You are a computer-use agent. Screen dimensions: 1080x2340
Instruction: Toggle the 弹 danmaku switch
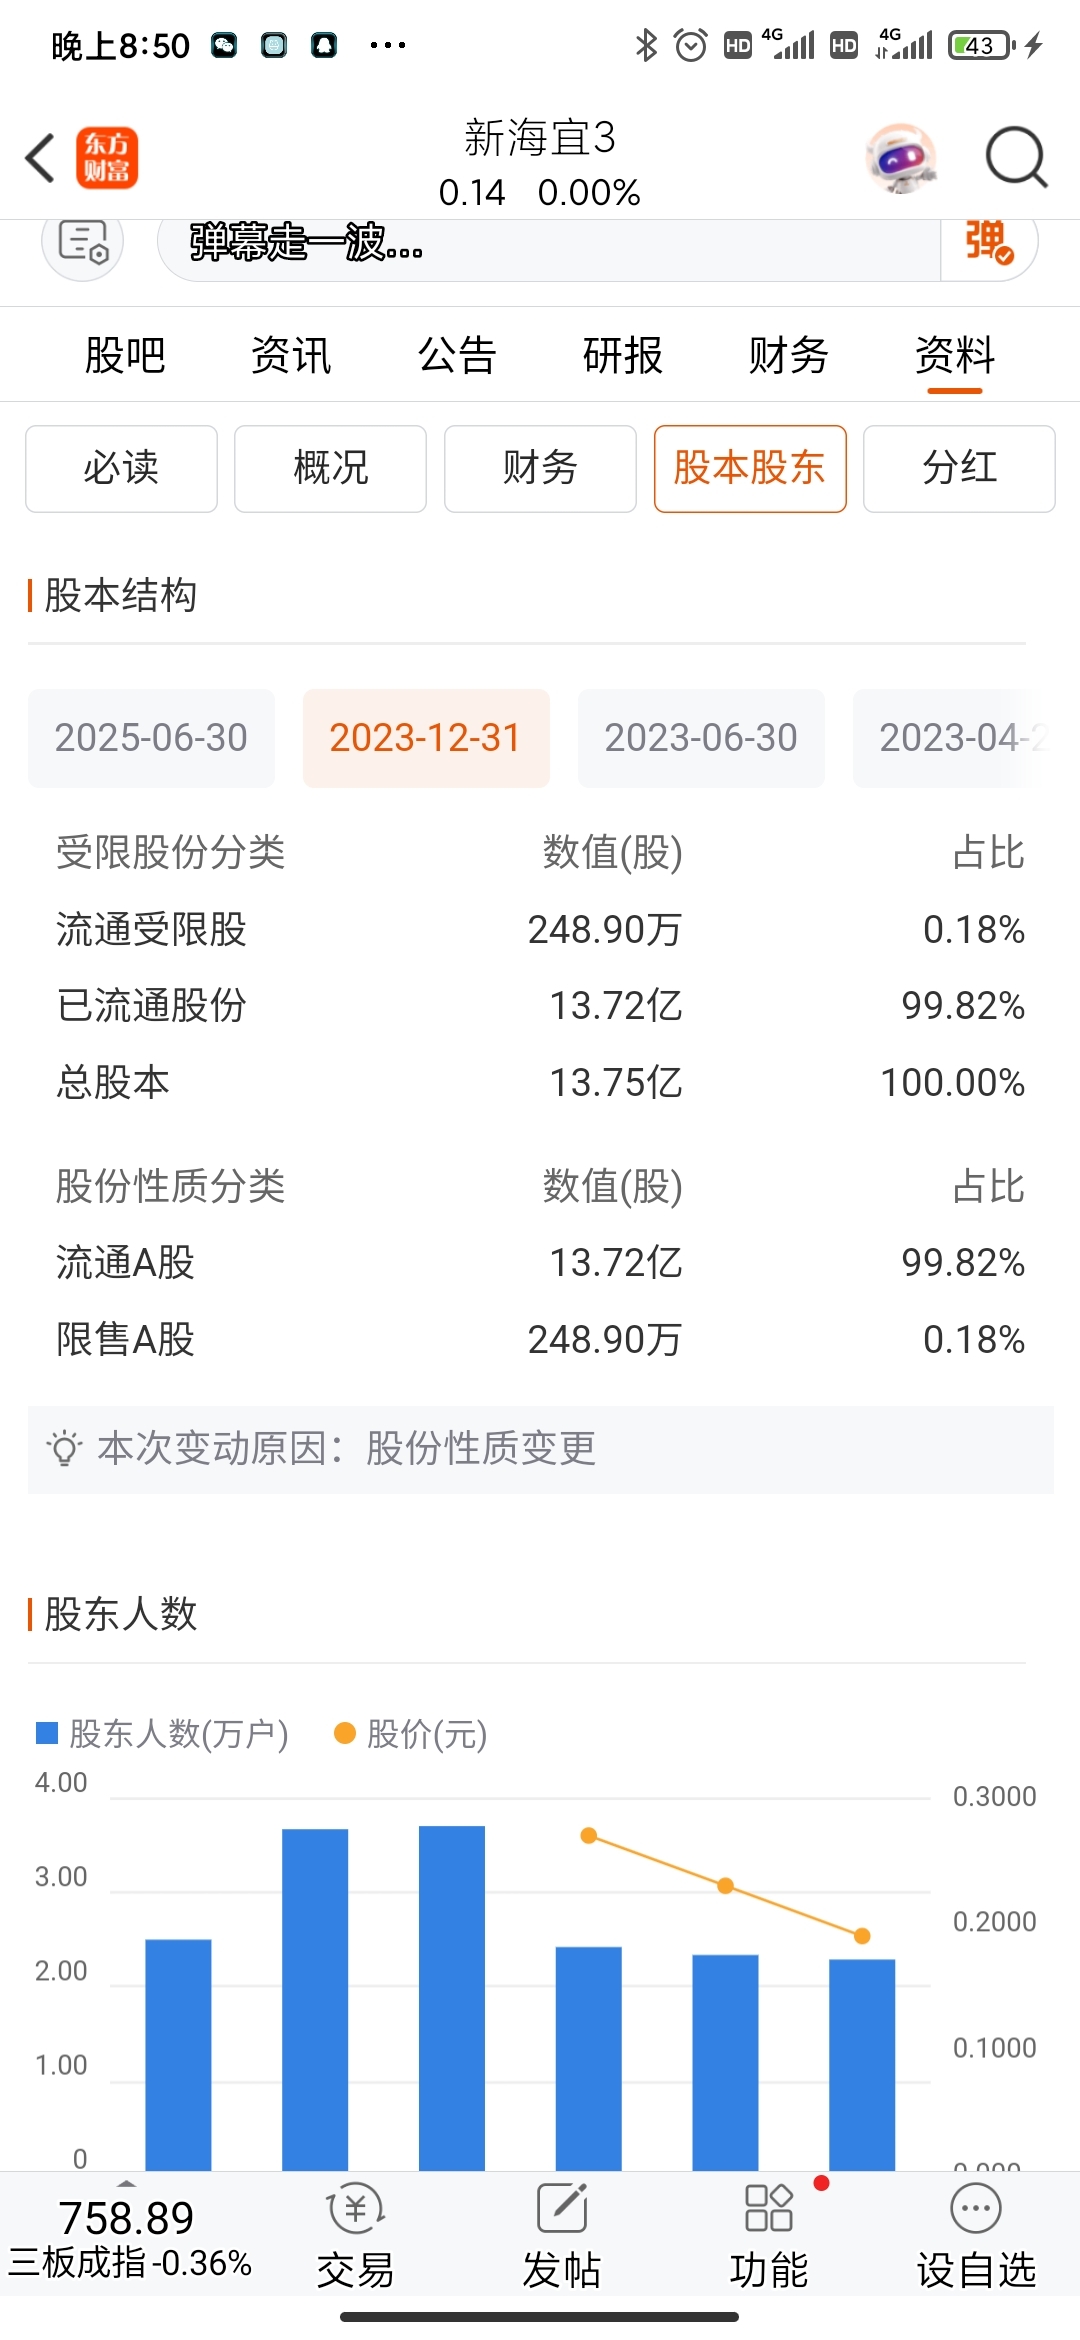pyautogui.click(x=988, y=243)
